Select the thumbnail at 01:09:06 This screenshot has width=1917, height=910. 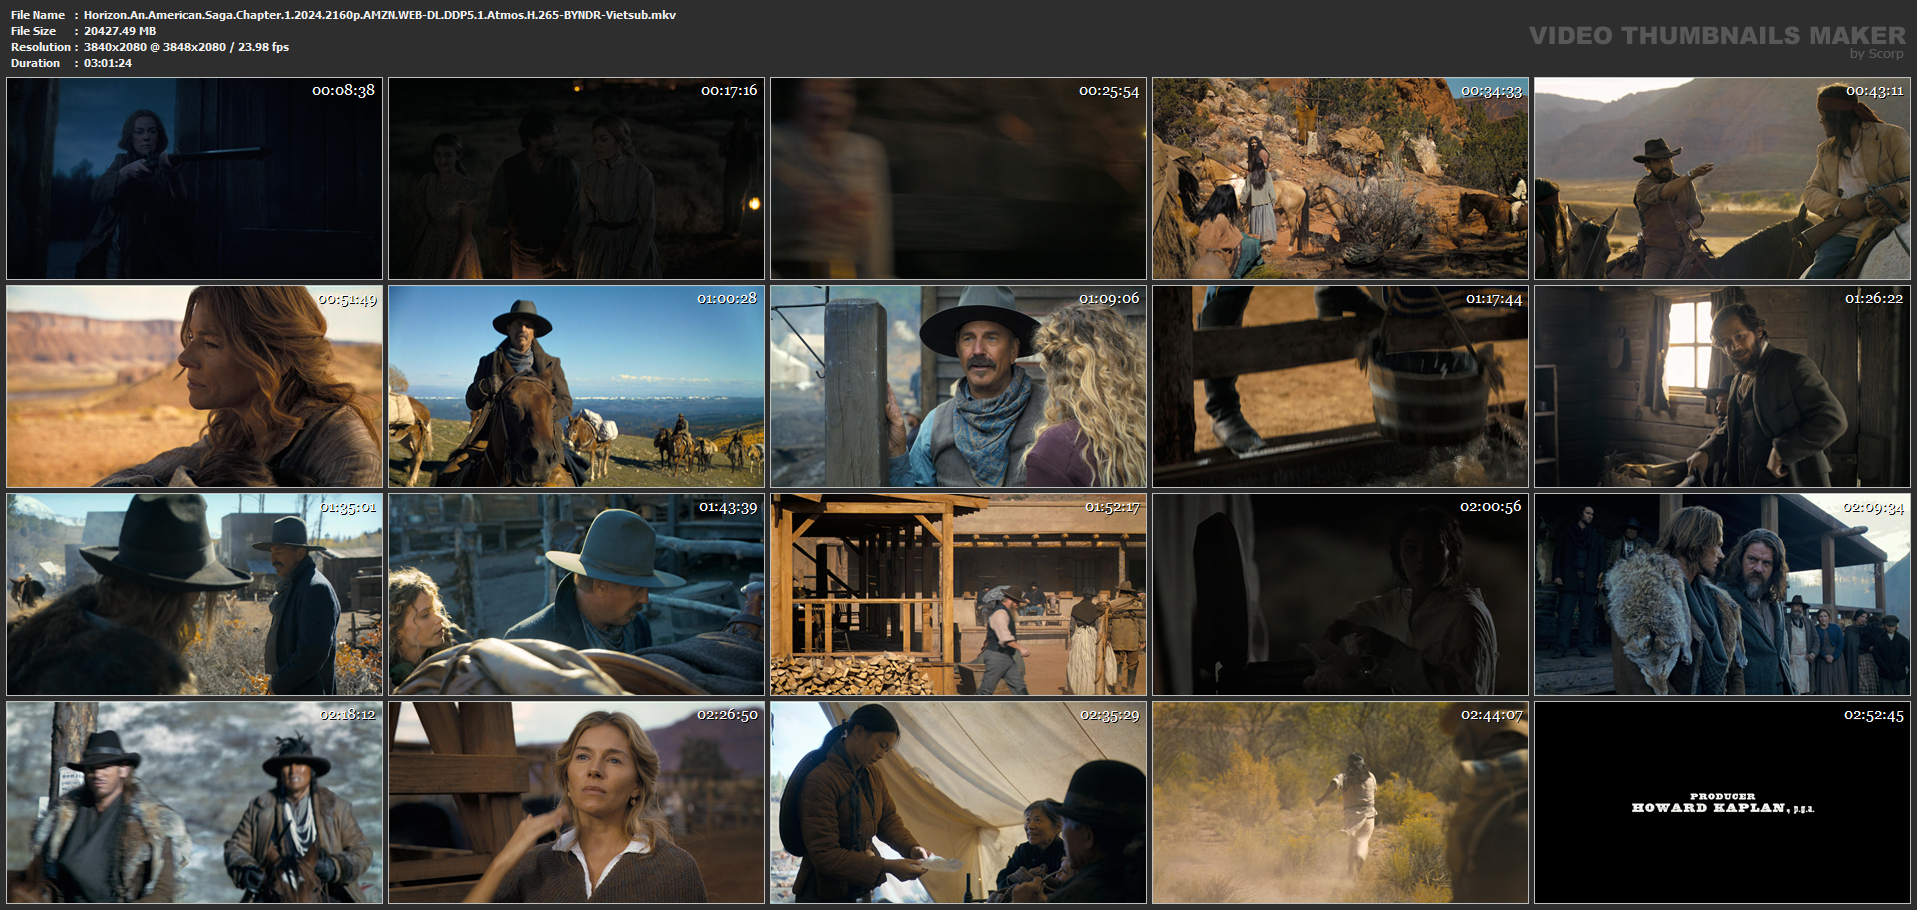[958, 387]
